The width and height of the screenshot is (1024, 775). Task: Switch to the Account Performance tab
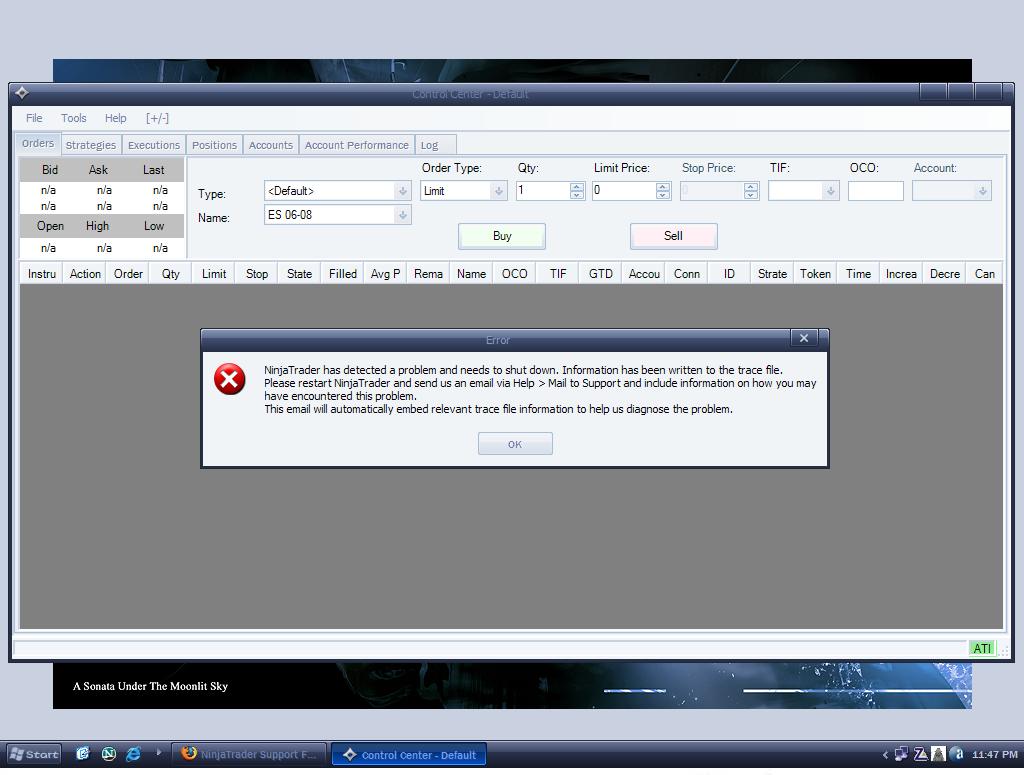[357, 145]
